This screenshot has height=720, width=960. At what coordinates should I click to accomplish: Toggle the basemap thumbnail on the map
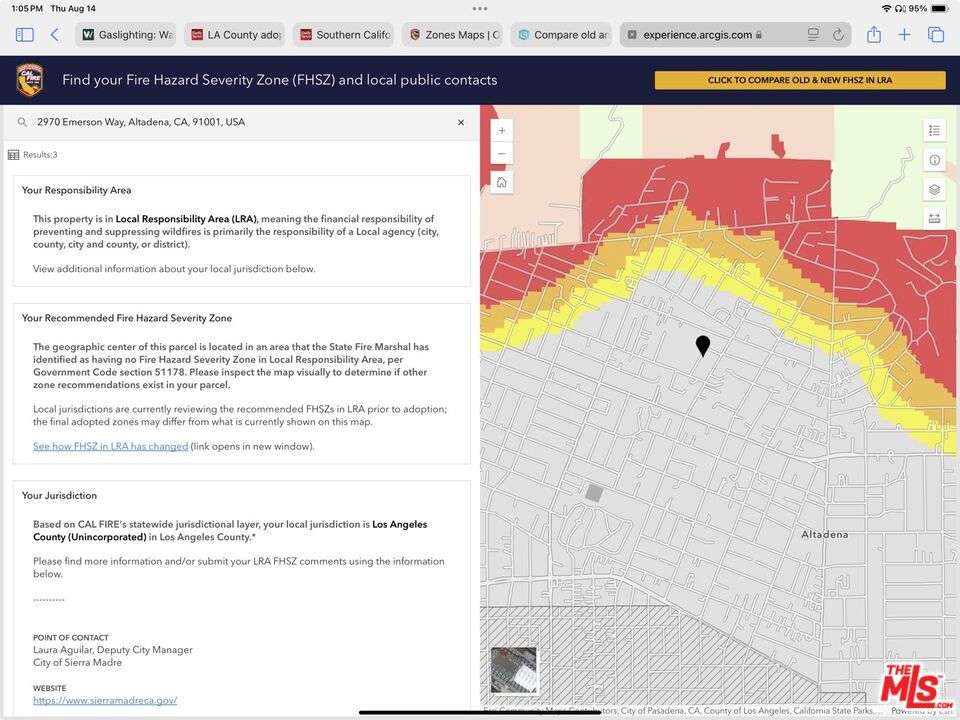point(513,670)
